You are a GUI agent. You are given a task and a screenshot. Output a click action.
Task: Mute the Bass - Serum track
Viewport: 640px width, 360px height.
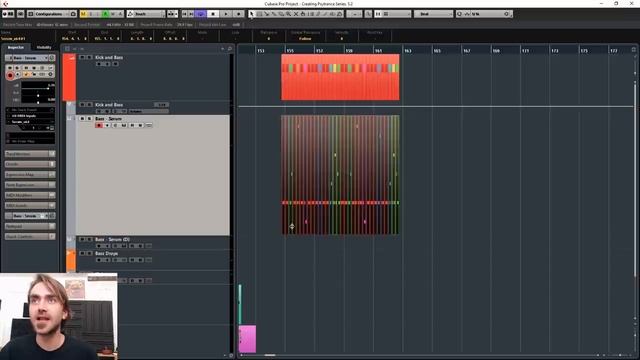click(x=82, y=119)
